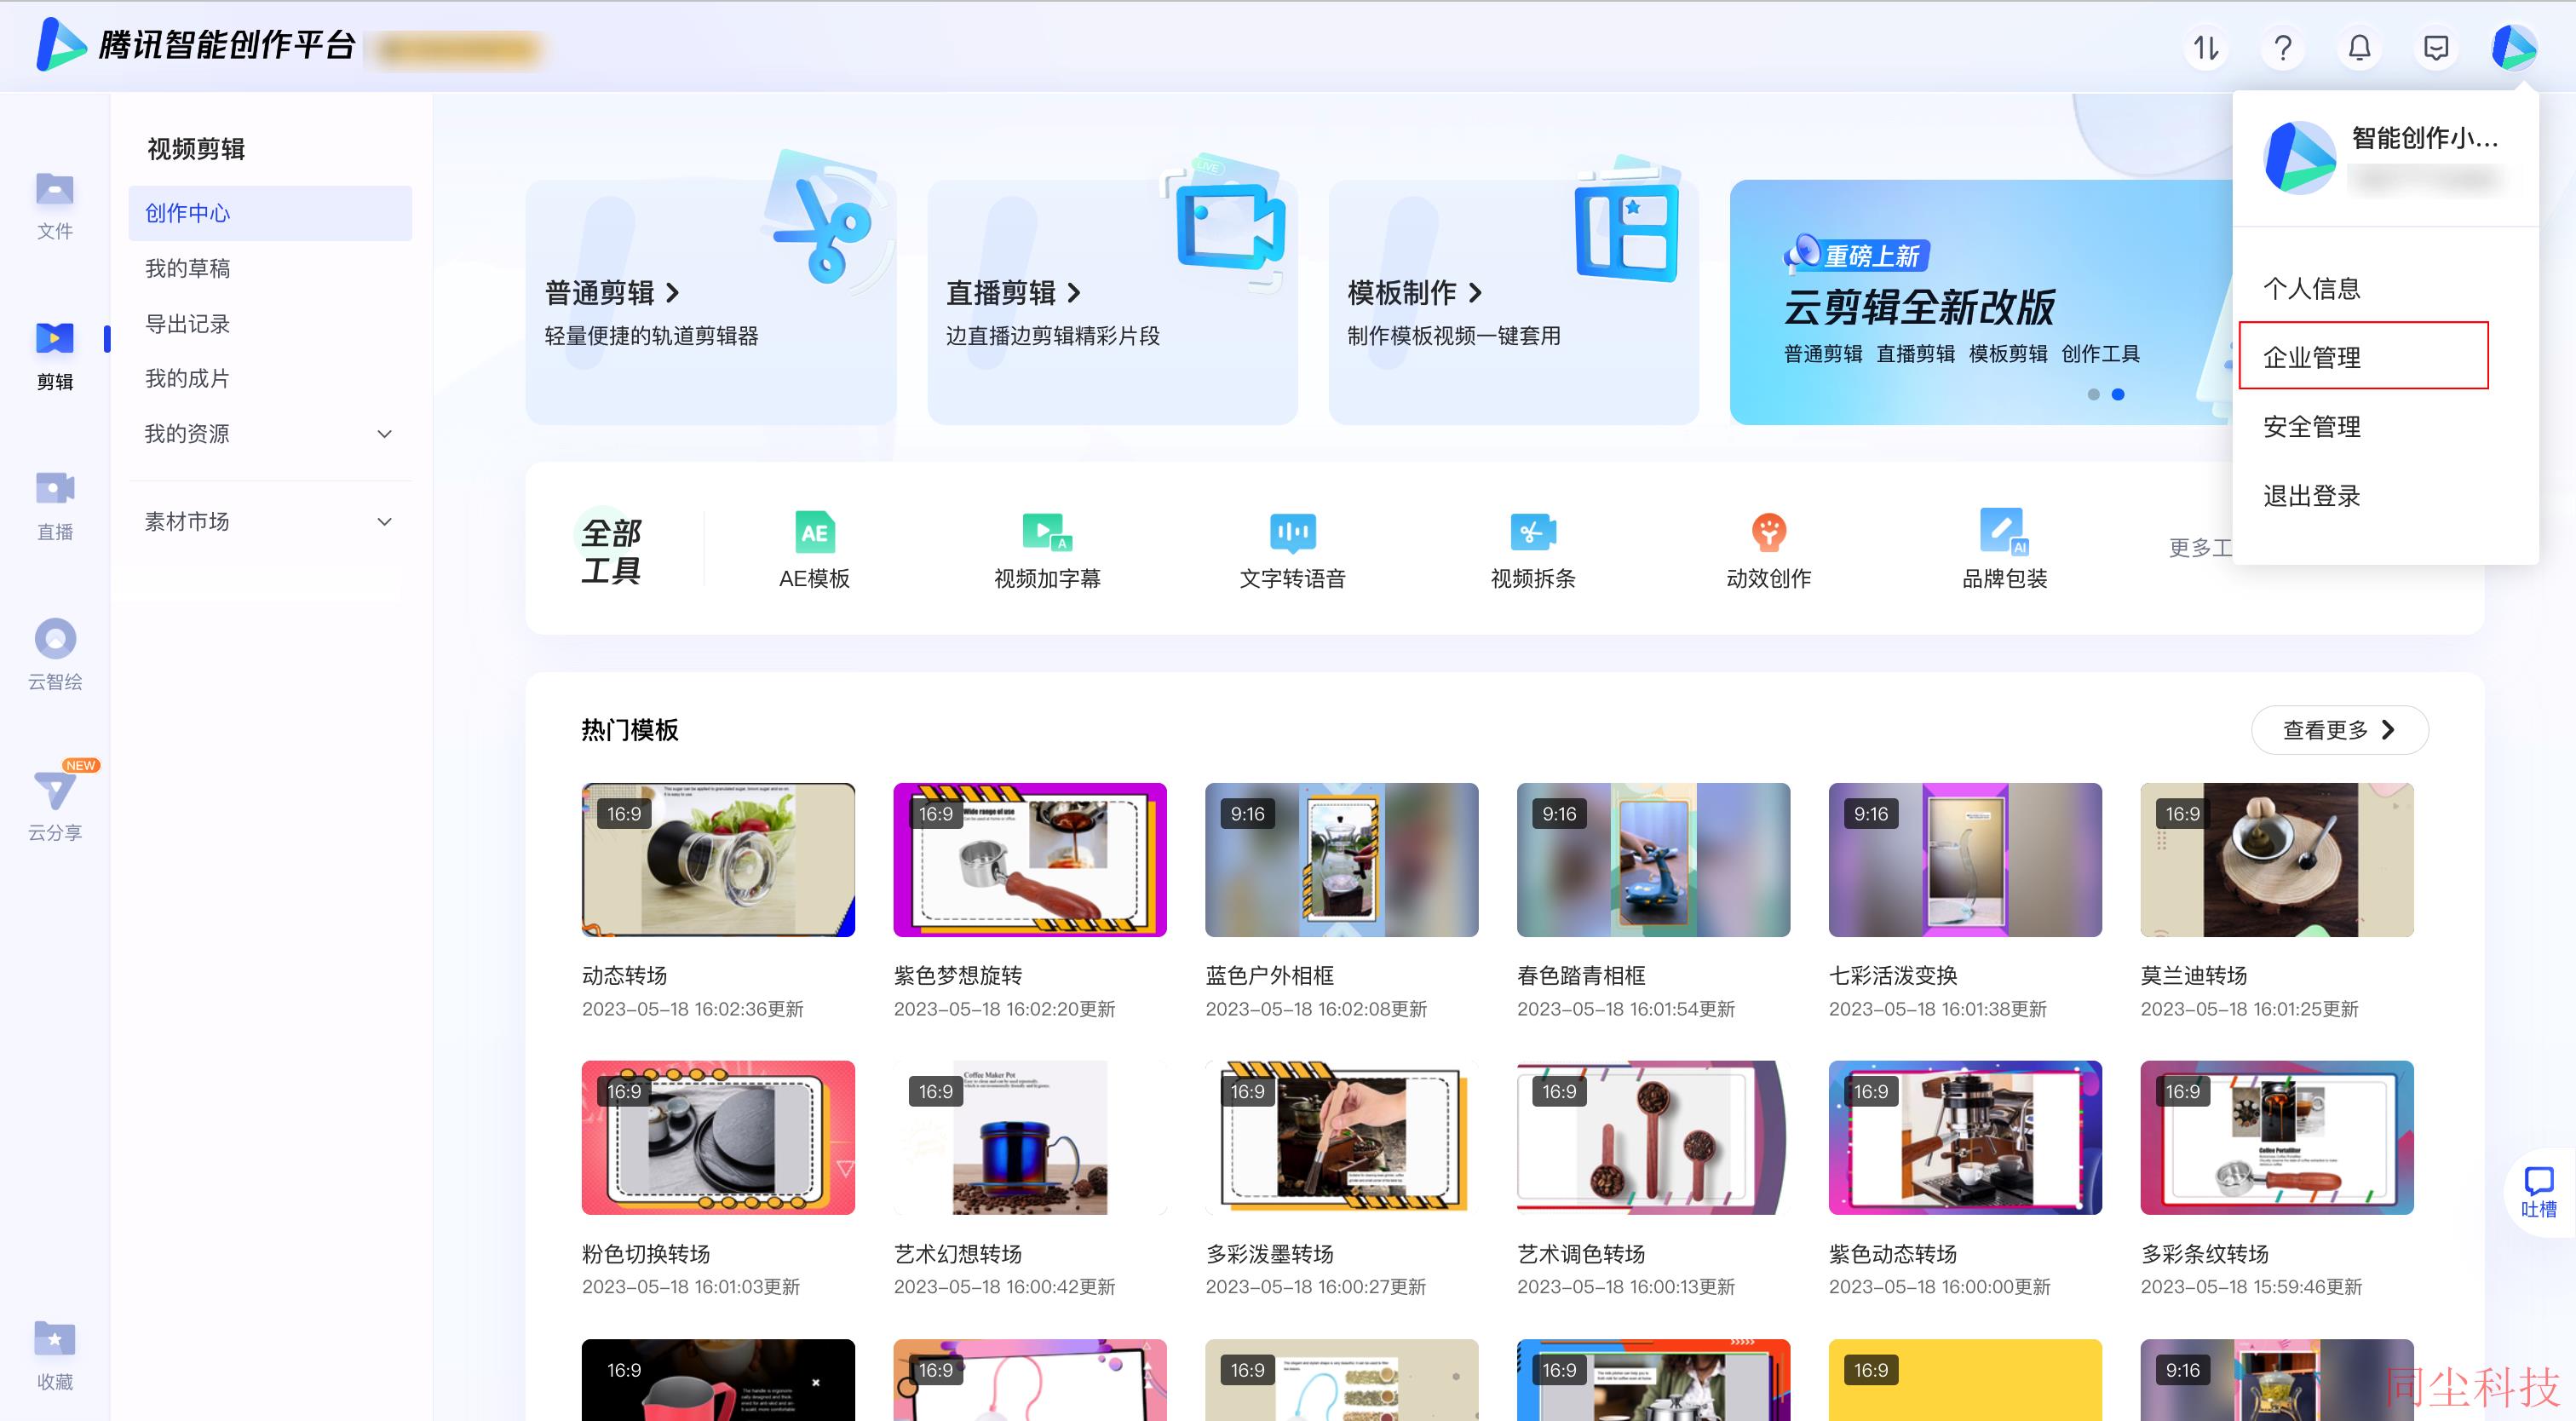Open the 文字转语音 tool
This screenshot has width=2576, height=1421.
pos(1292,550)
